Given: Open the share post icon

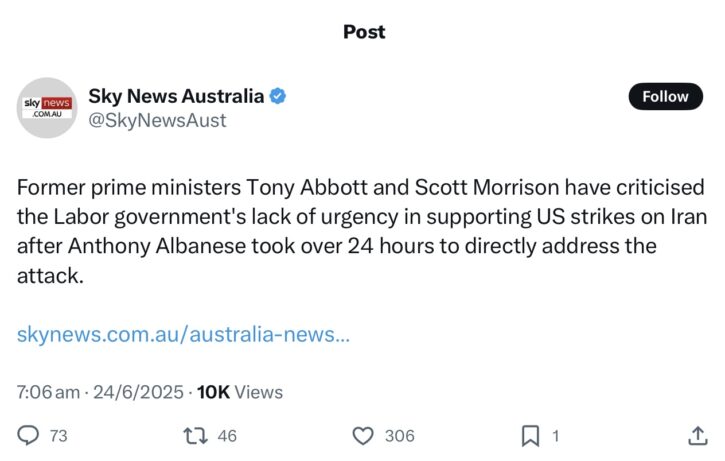Looking at the screenshot, I should (698, 436).
